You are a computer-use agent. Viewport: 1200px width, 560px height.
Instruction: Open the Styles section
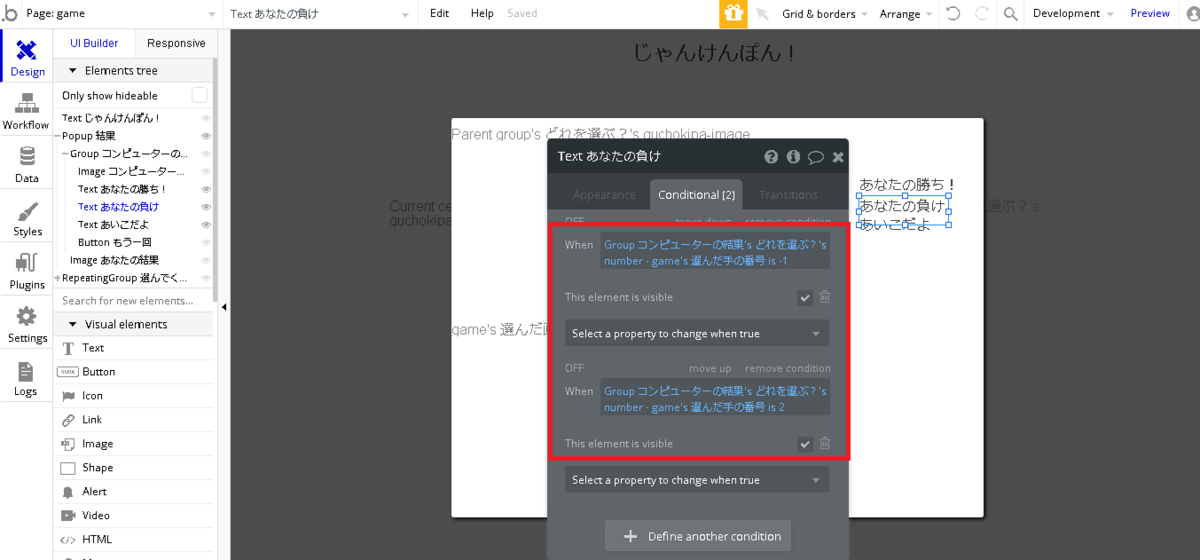(27, 218)
